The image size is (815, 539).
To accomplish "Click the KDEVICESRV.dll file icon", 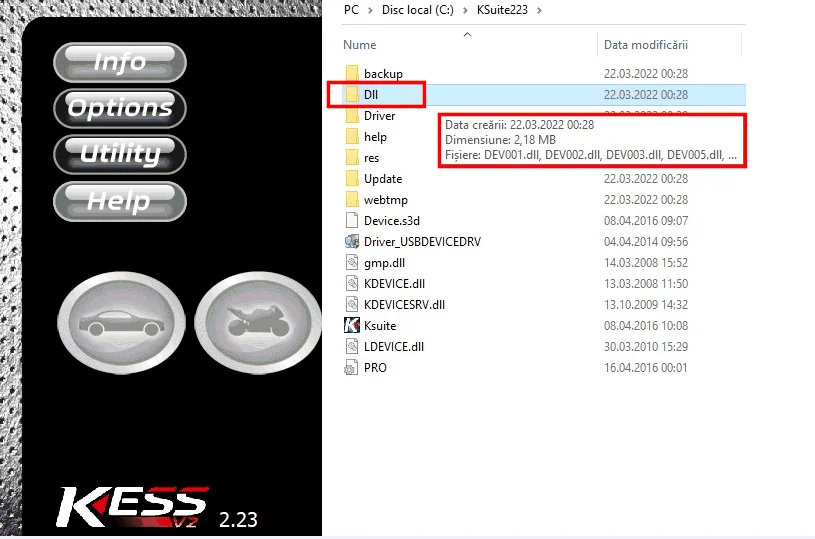I will click(352, 304).
